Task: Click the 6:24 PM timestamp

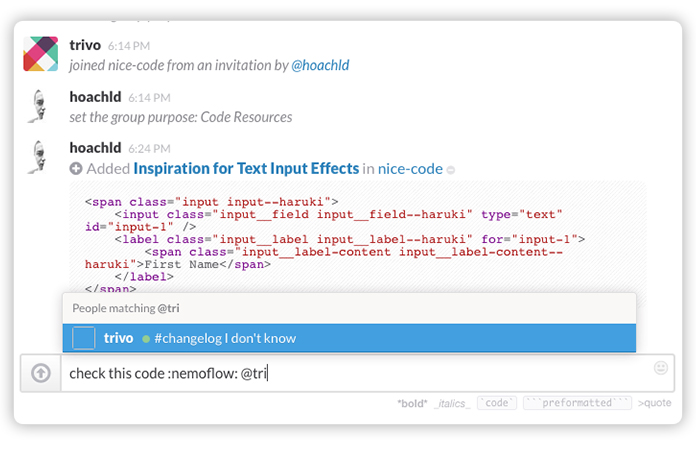Action: (x=150, y=149)
